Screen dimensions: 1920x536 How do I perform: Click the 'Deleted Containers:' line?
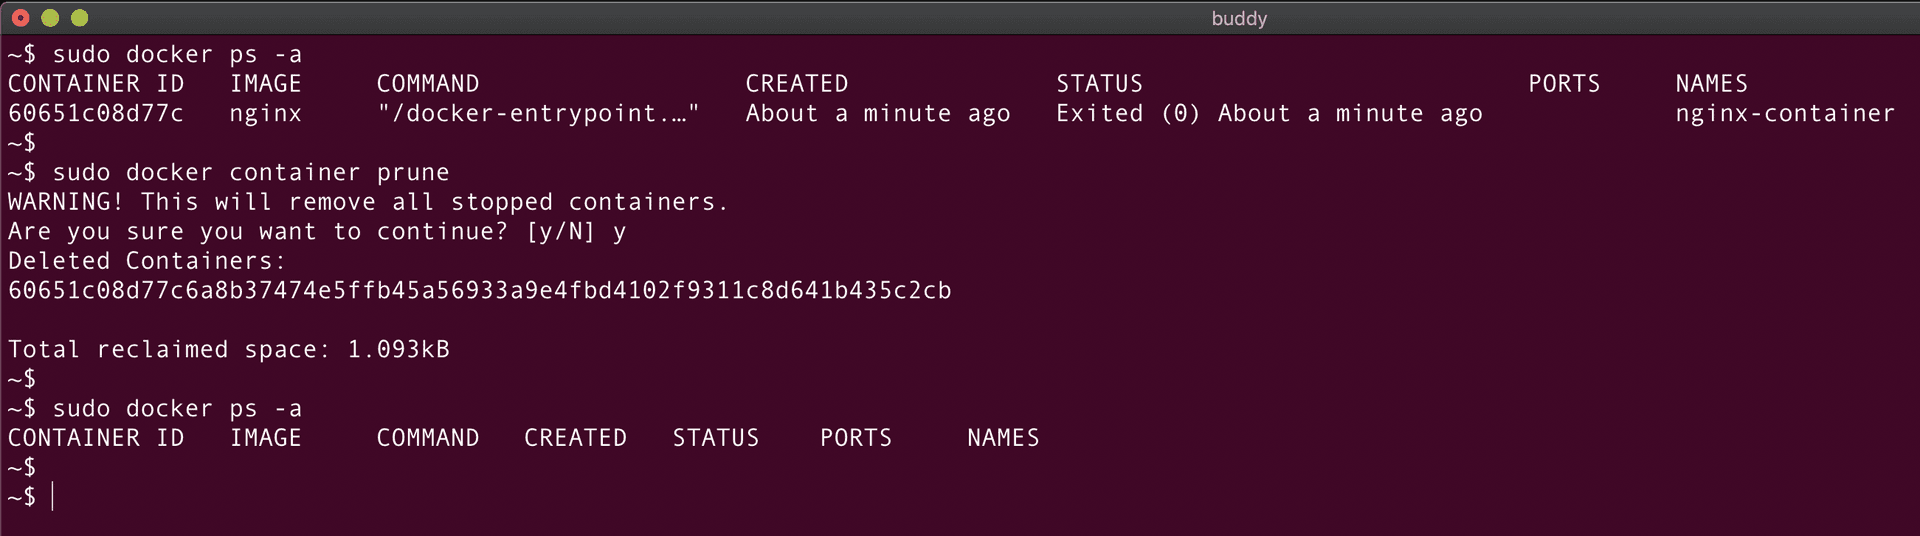(147, 261)
